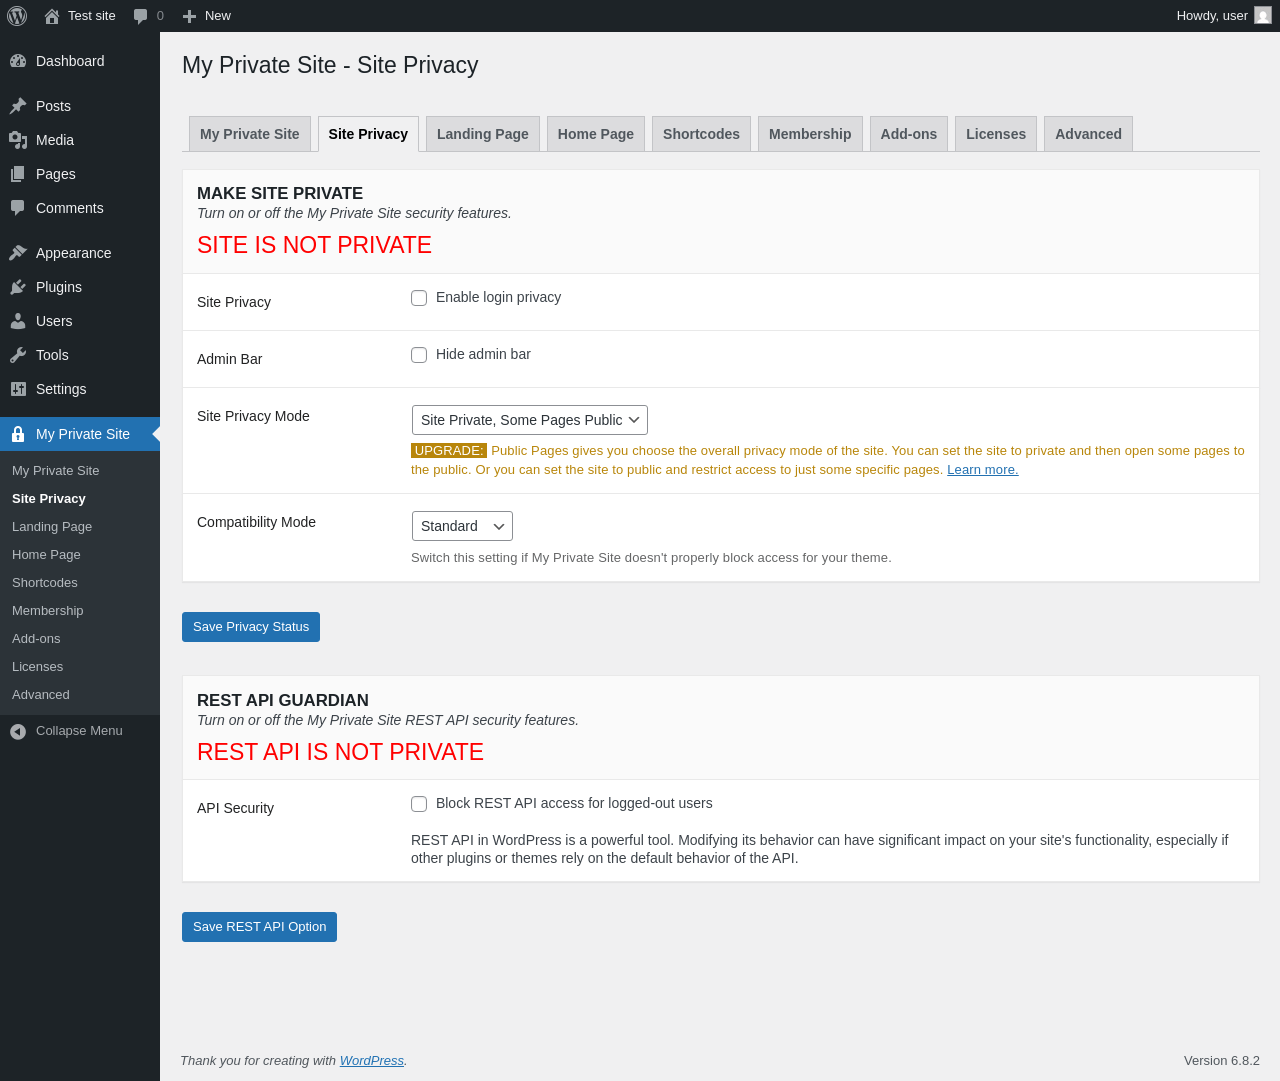1280x1081 pixels.
Task: Open the Shortcodes tab
Action: pyautogui.click(x=701, y=134)
